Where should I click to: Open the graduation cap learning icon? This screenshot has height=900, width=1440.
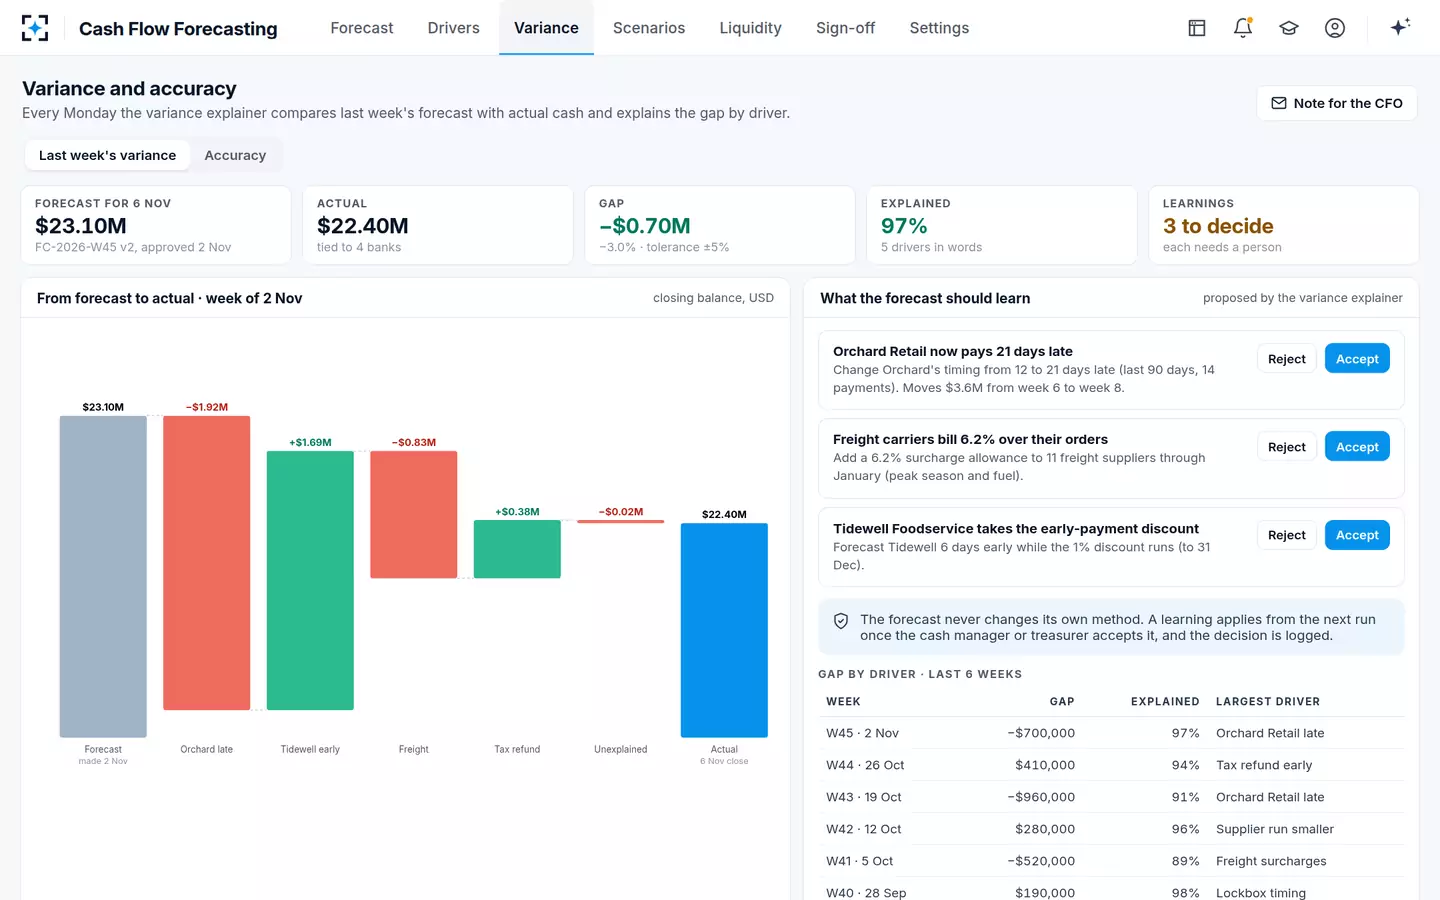[x=1289, y=28]
